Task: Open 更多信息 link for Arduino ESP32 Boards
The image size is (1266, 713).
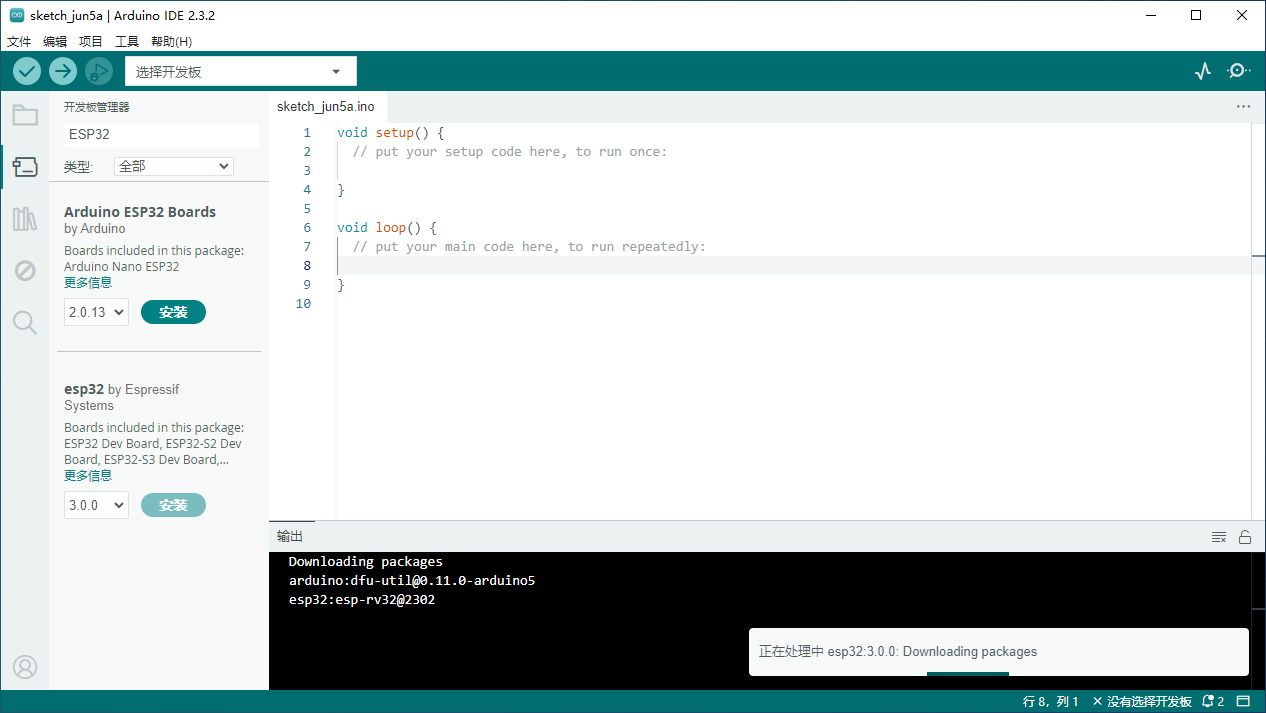Action: pos(88,283)
